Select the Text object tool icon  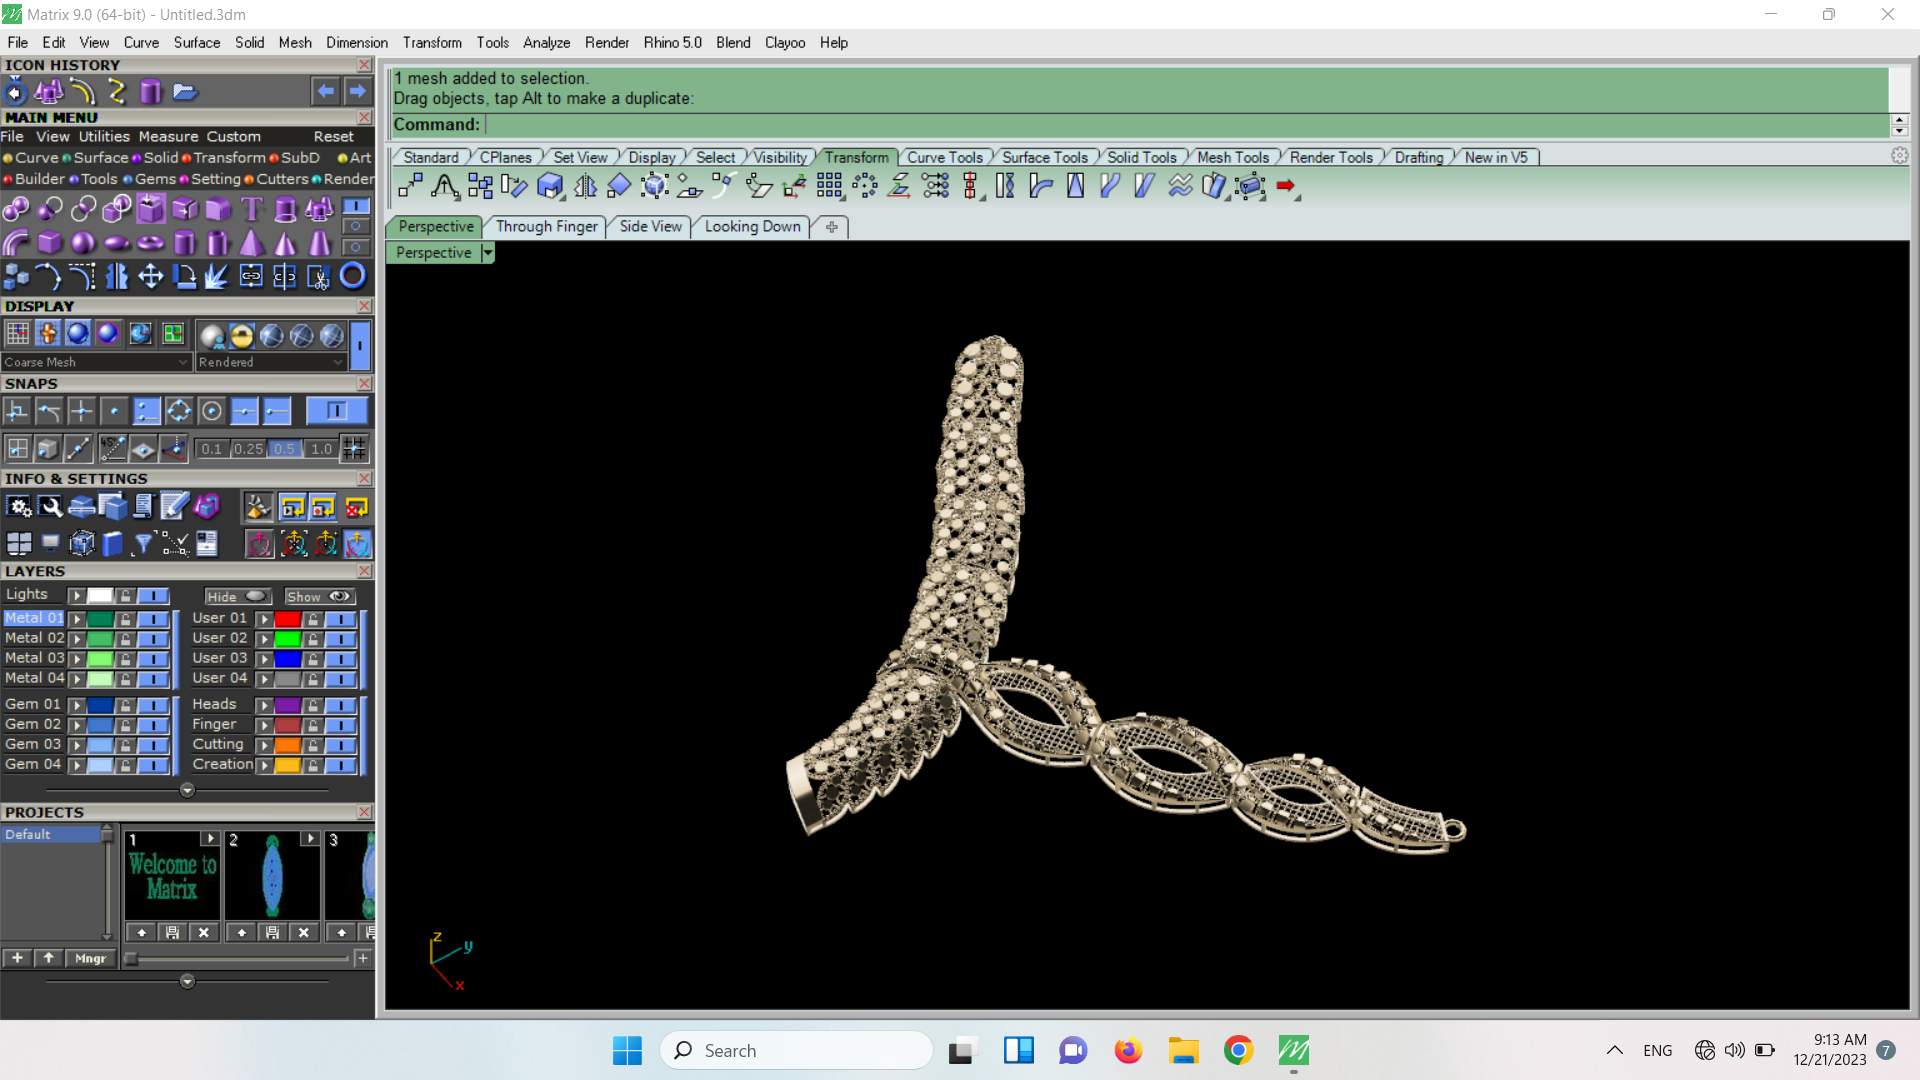(252, 209)
